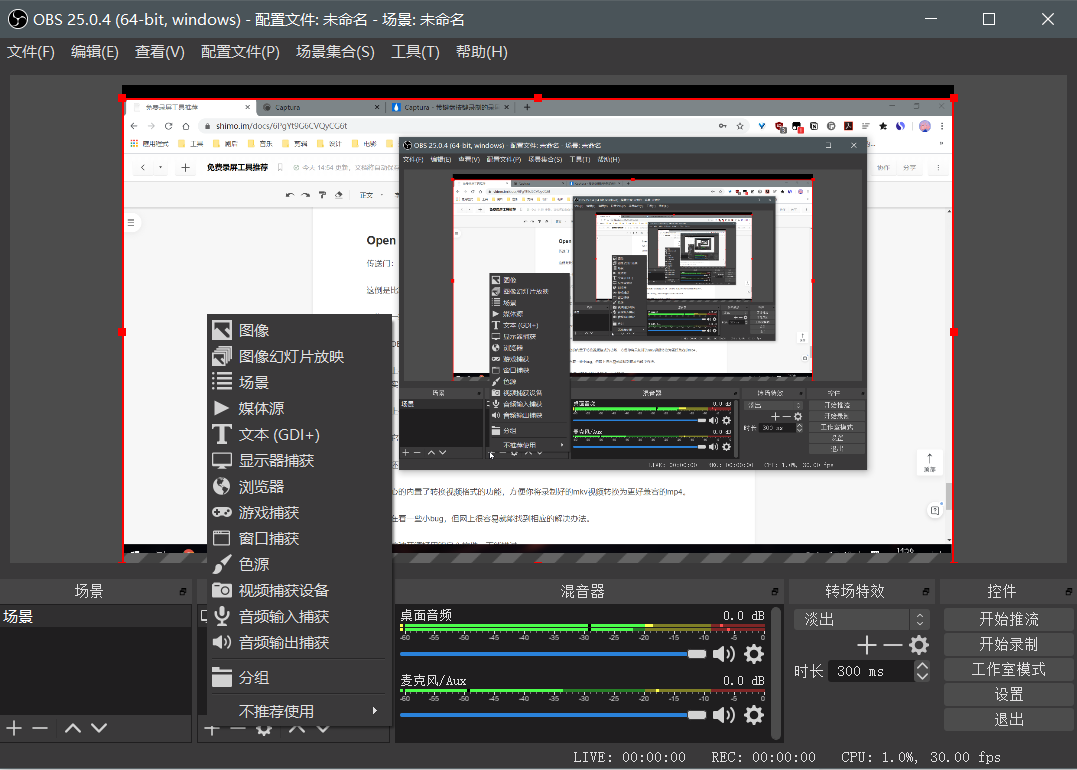This screenshot has width=1077, height=770.
Task: Open the 配置文件(P) menu
Action: (240, 52)
